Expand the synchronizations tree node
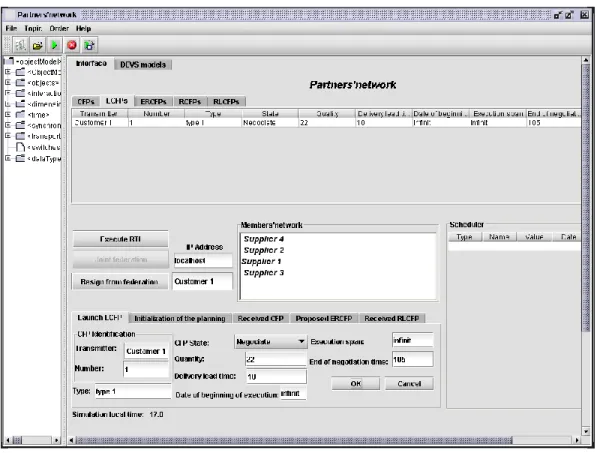Viewport: 597px width, 453px height. click(8, 125)
